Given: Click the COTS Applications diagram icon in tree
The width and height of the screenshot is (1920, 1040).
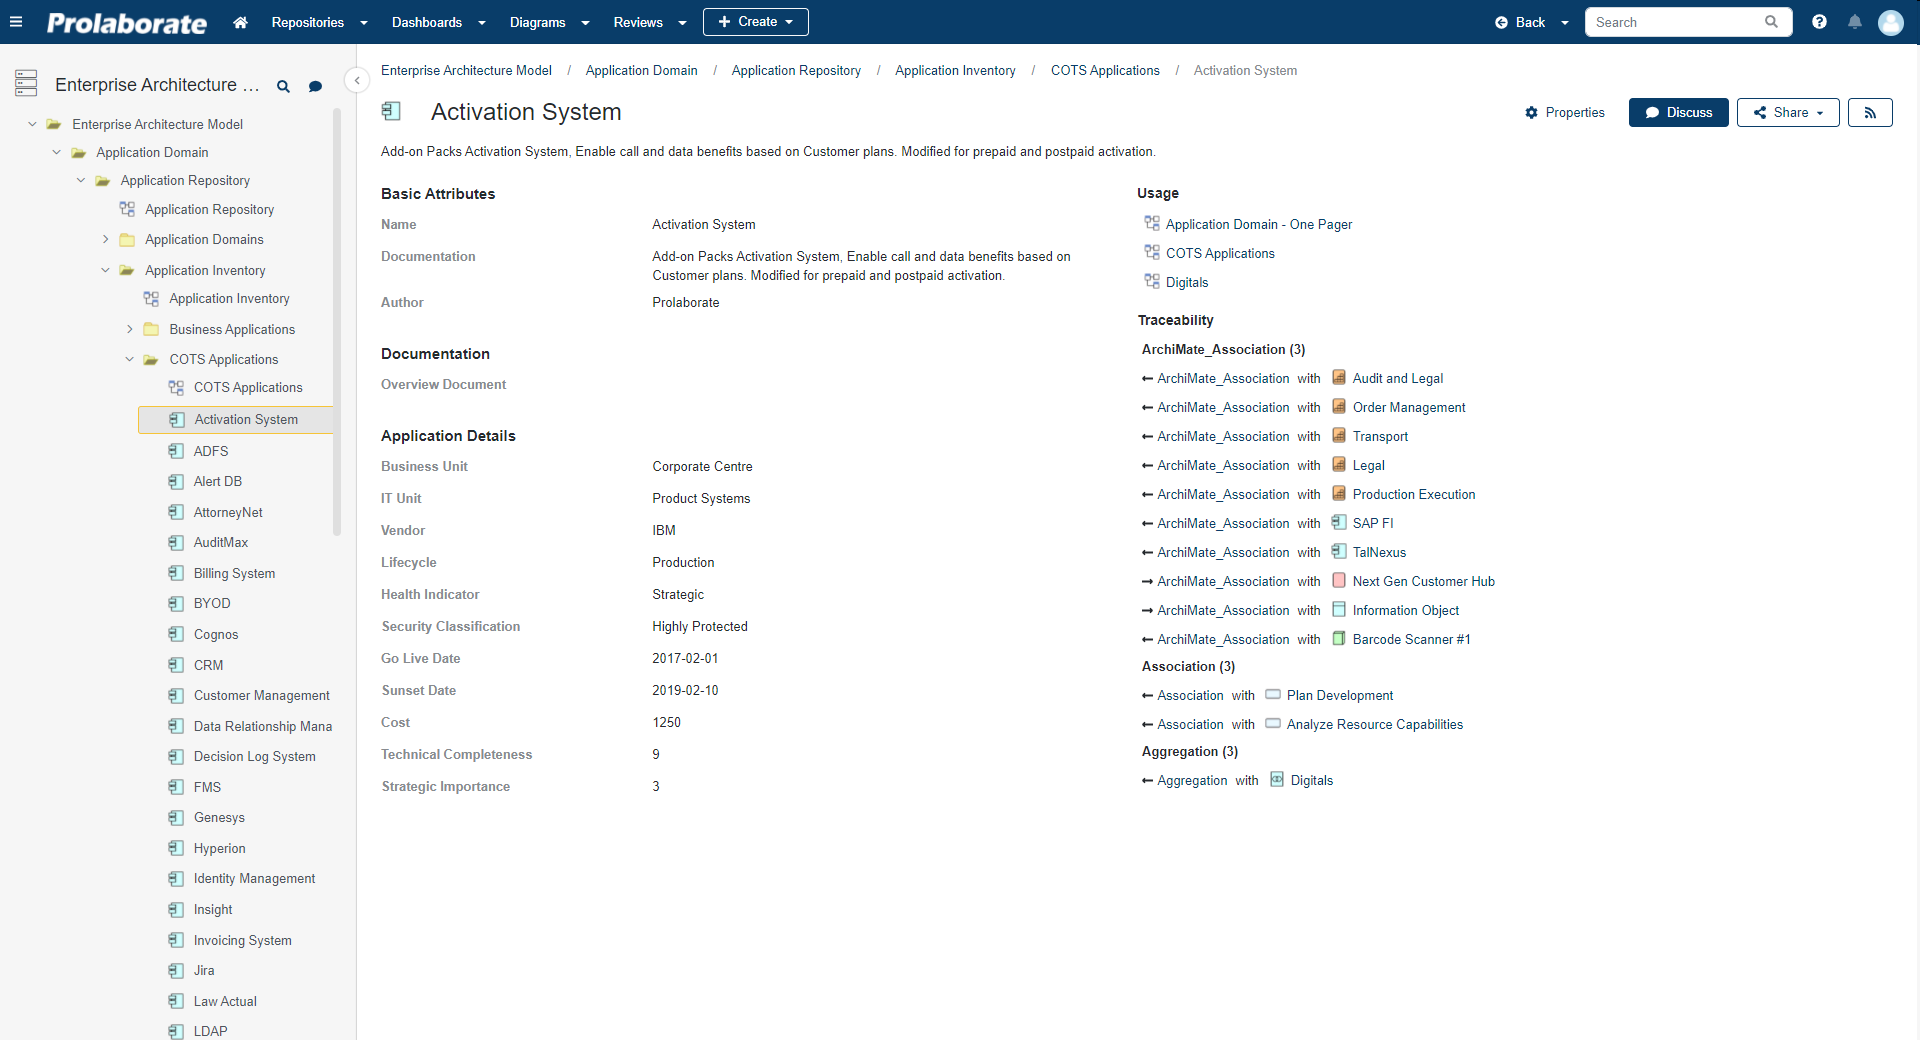Looking at the screenshot, I should 176,387.
